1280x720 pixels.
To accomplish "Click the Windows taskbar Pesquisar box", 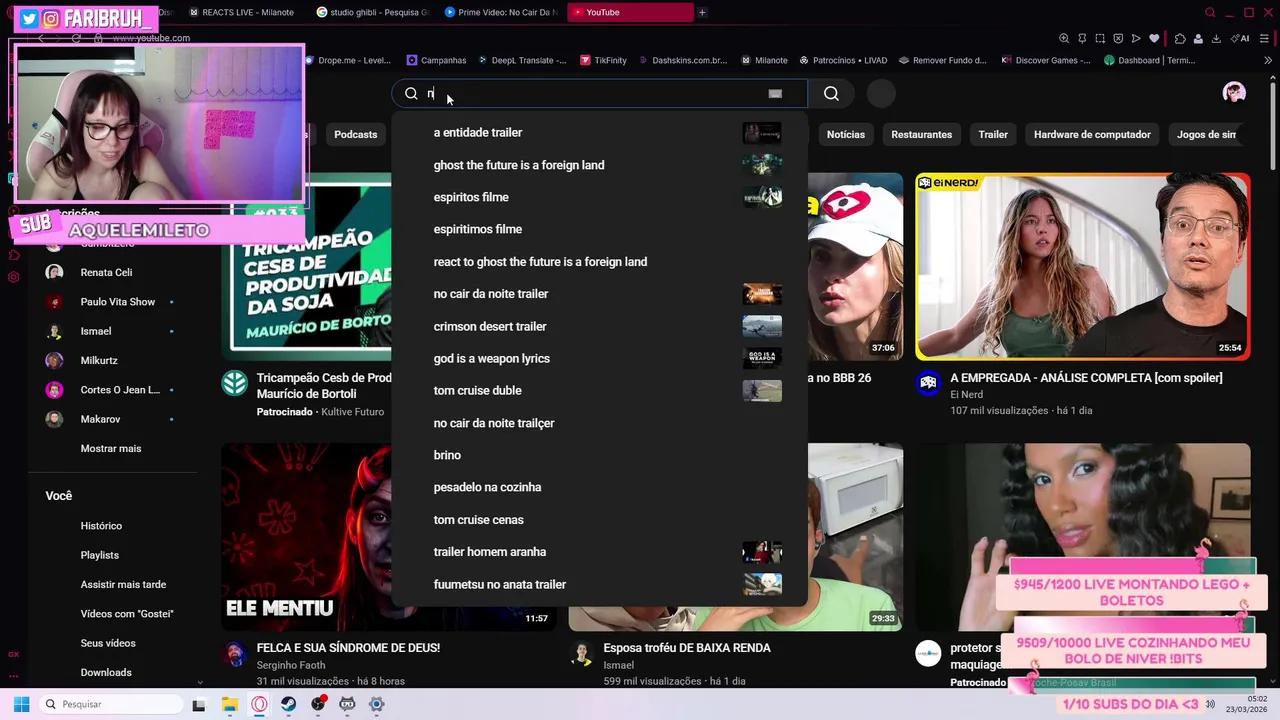I will click(111, 704).
